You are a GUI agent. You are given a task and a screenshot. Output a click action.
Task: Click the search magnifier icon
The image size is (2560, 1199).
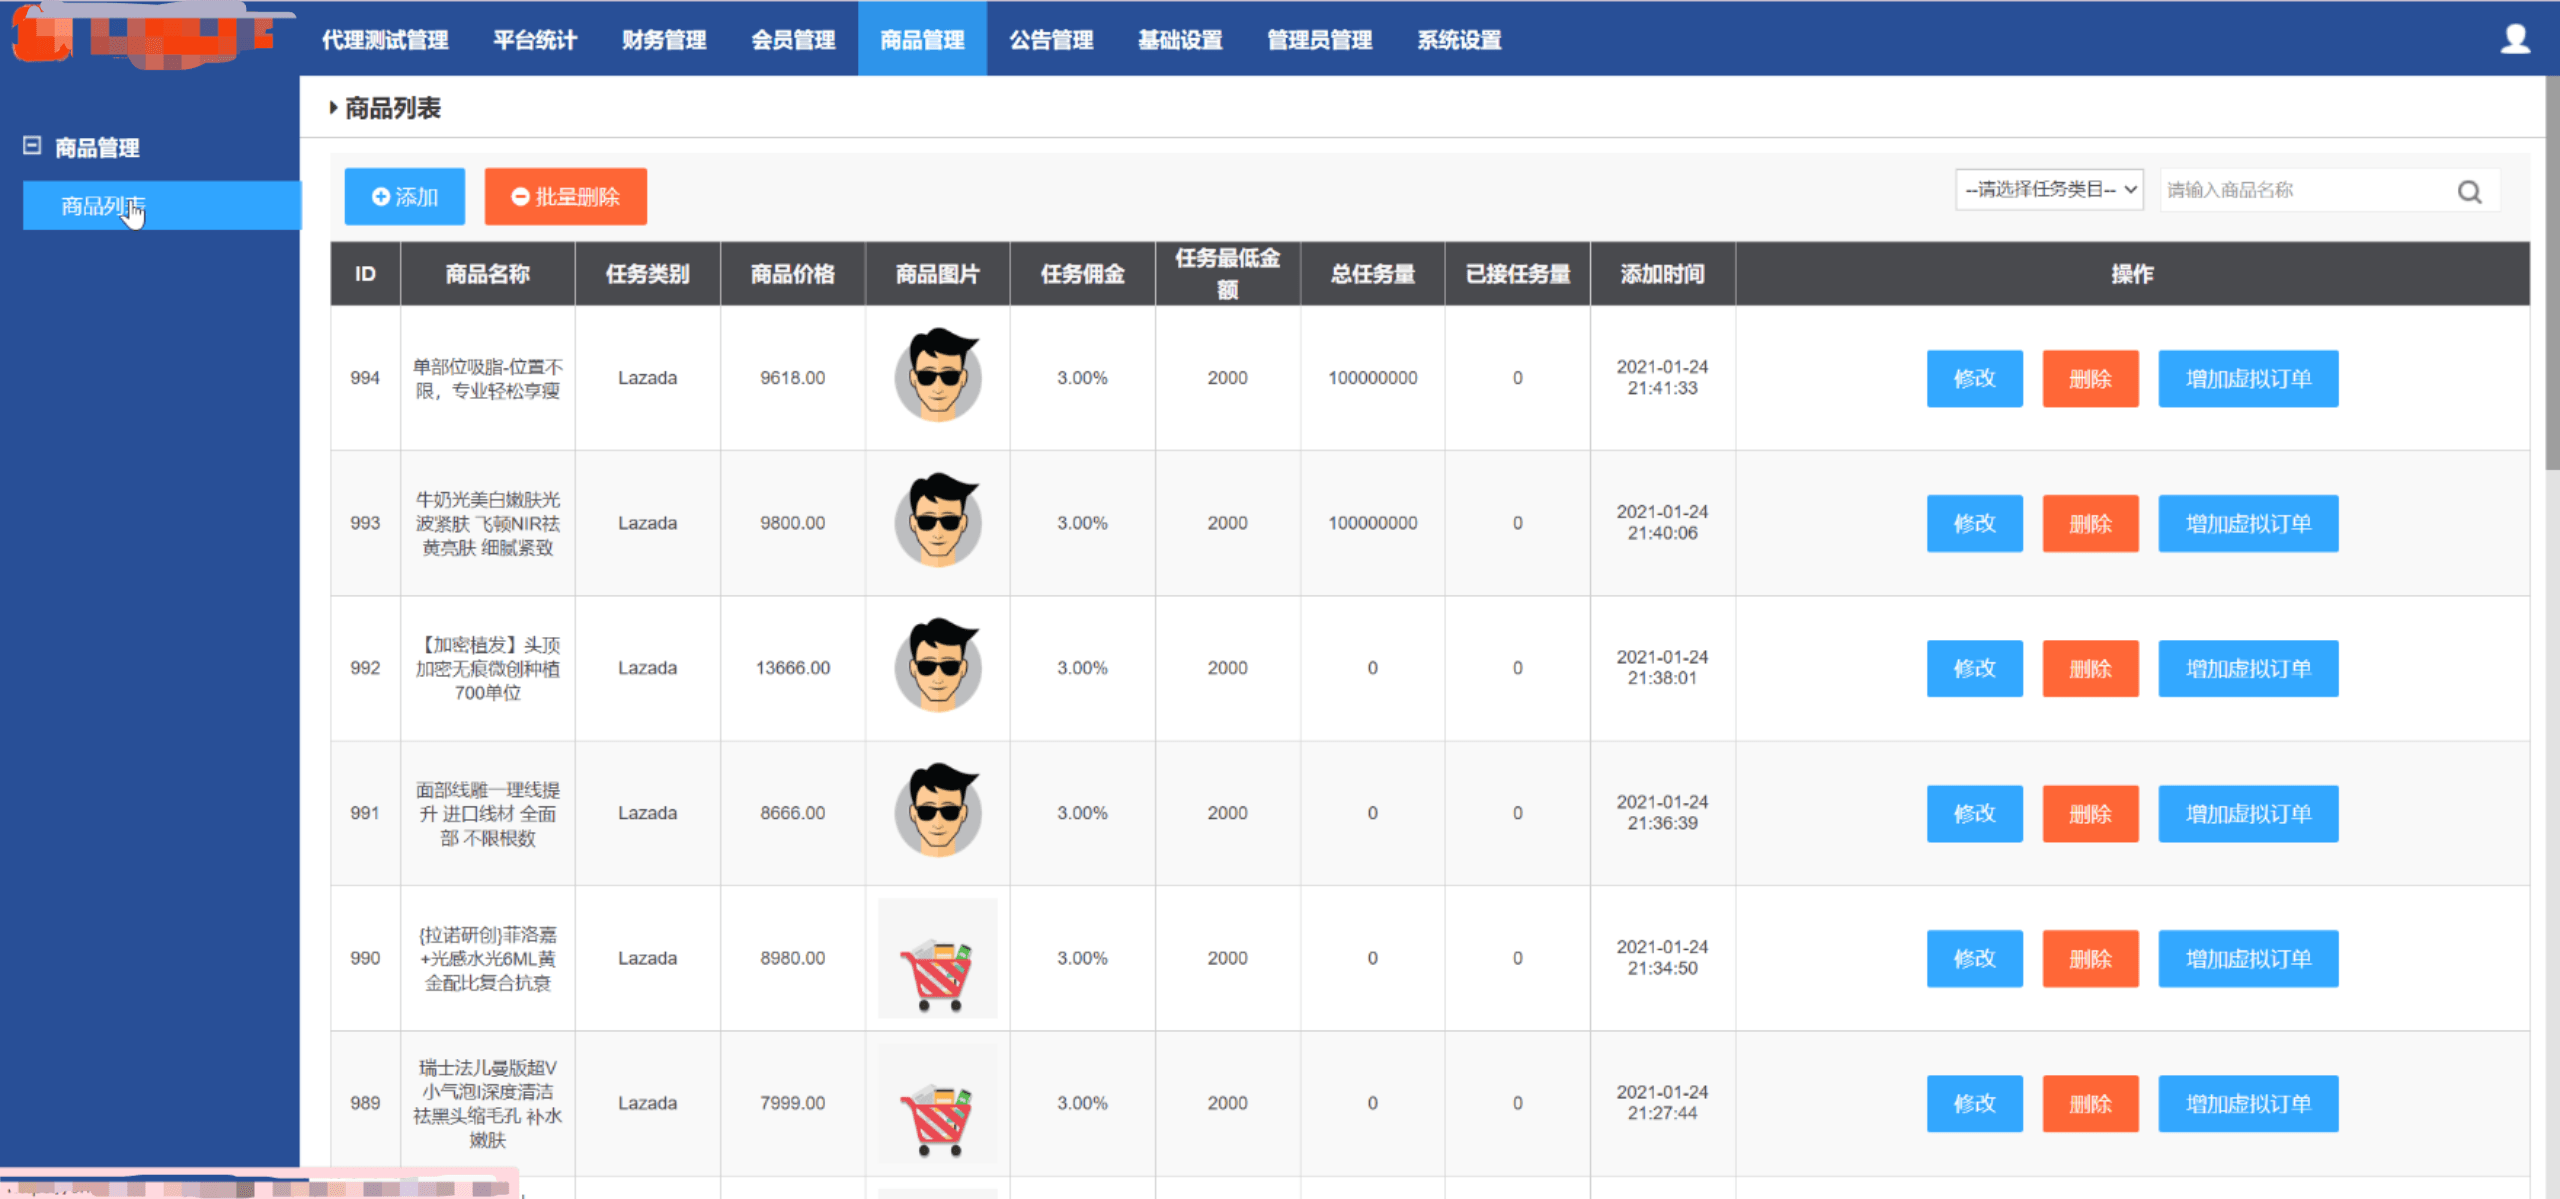coord(2469,192)
